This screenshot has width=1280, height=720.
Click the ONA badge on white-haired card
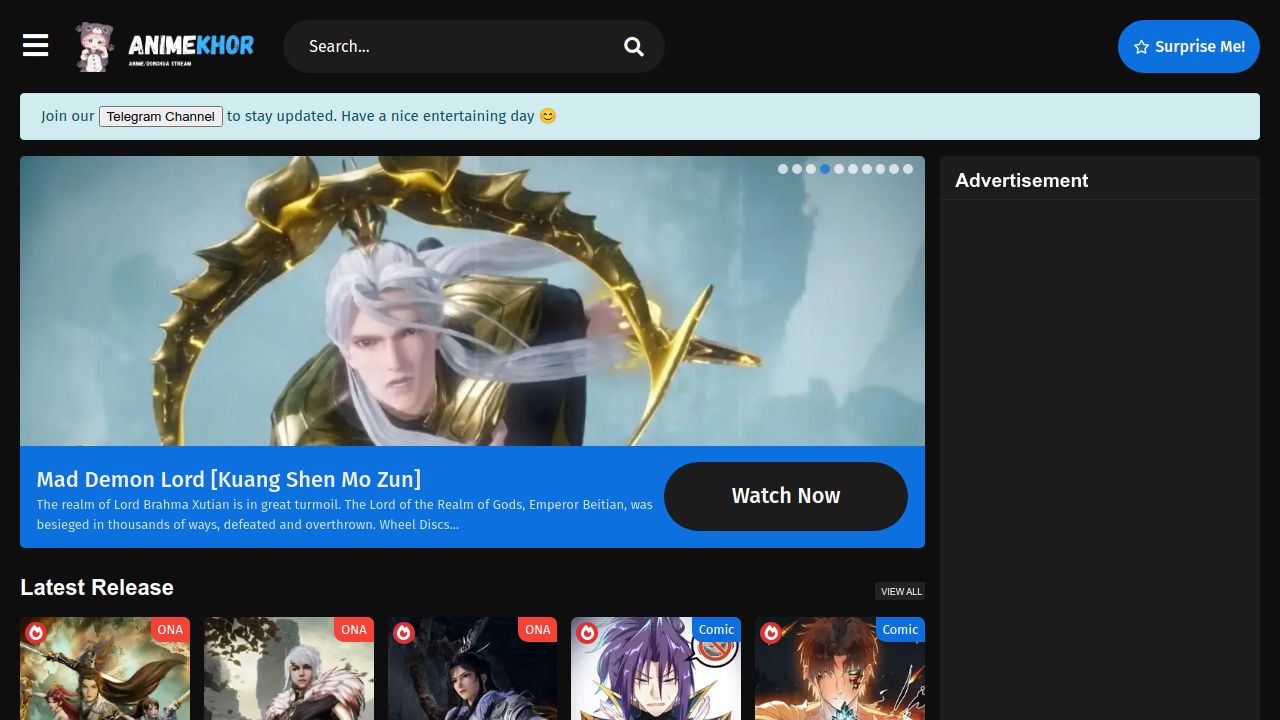point(354,629)
